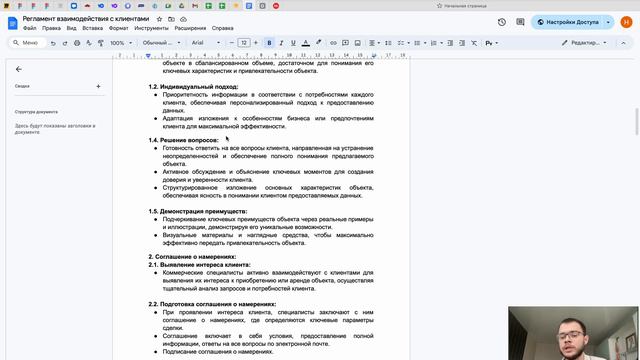Open version history clock icon
The width and height of the screenshot is (640, 360).
pyautogui.click(x=502, y=22)
